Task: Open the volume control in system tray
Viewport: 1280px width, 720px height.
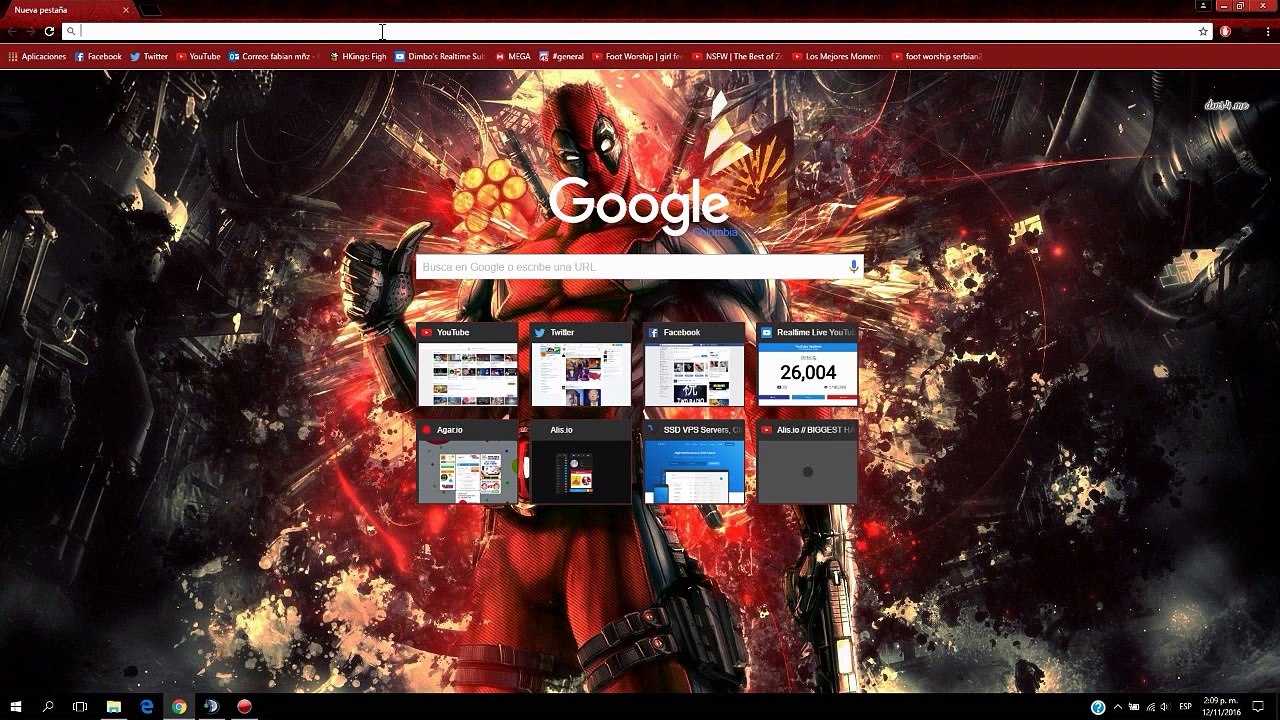Action: click(x=1165, y=707)
